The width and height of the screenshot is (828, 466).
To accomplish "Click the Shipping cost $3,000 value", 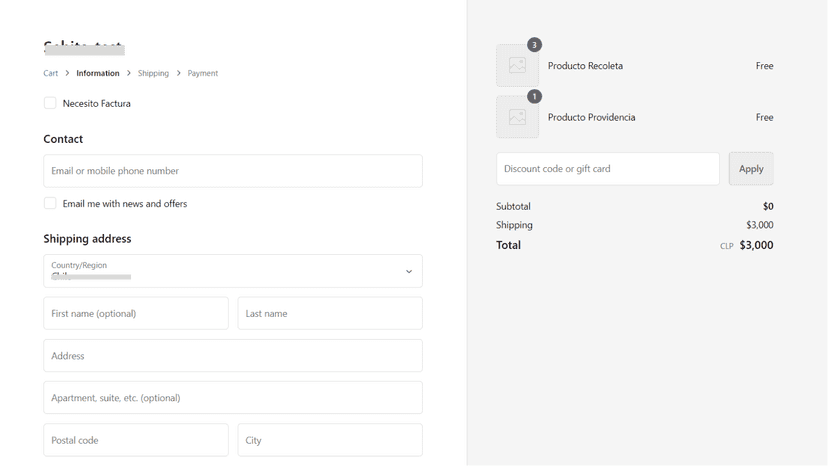I will [x=759, y=225].
